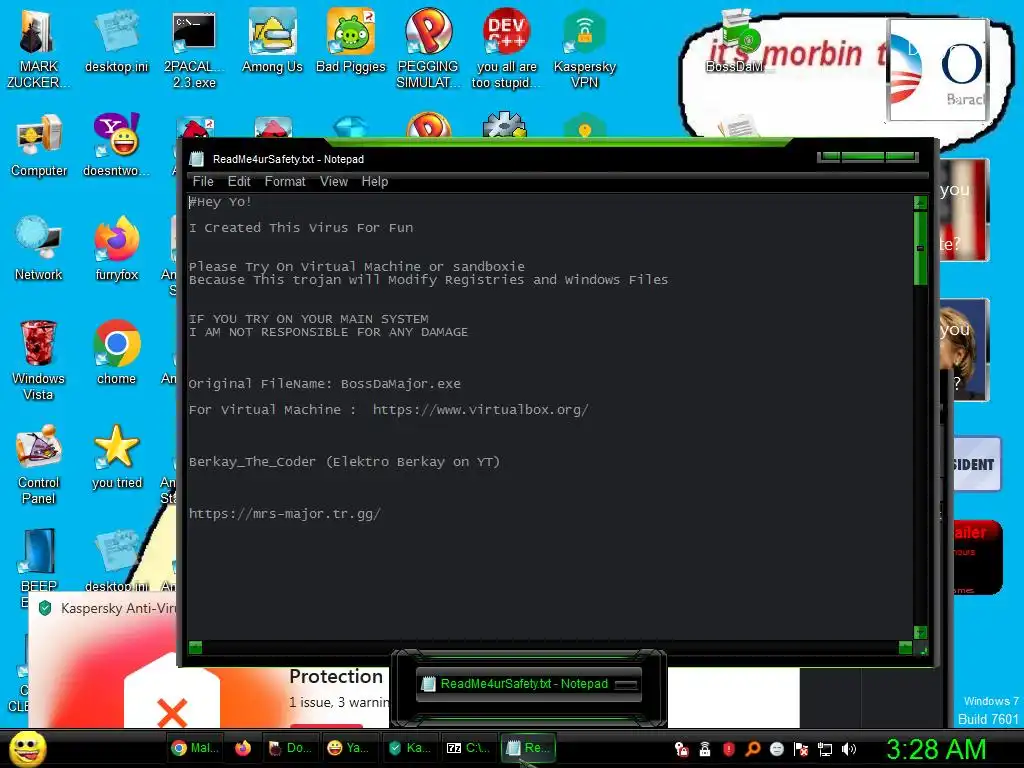Screen dimensions: 1024x768
Task: Open the volume speaker tray icon
Action: coord(848,749)
